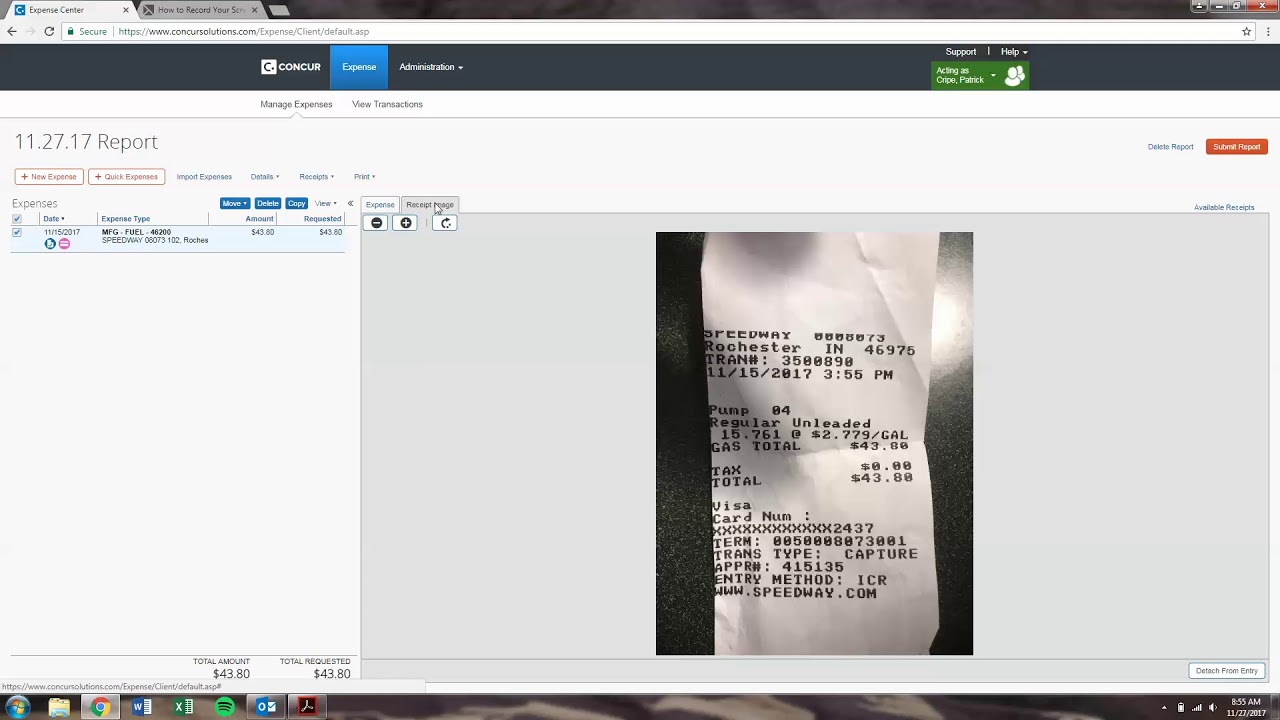Toggle the select-all expenses checkbox

(x=16, y=219)
